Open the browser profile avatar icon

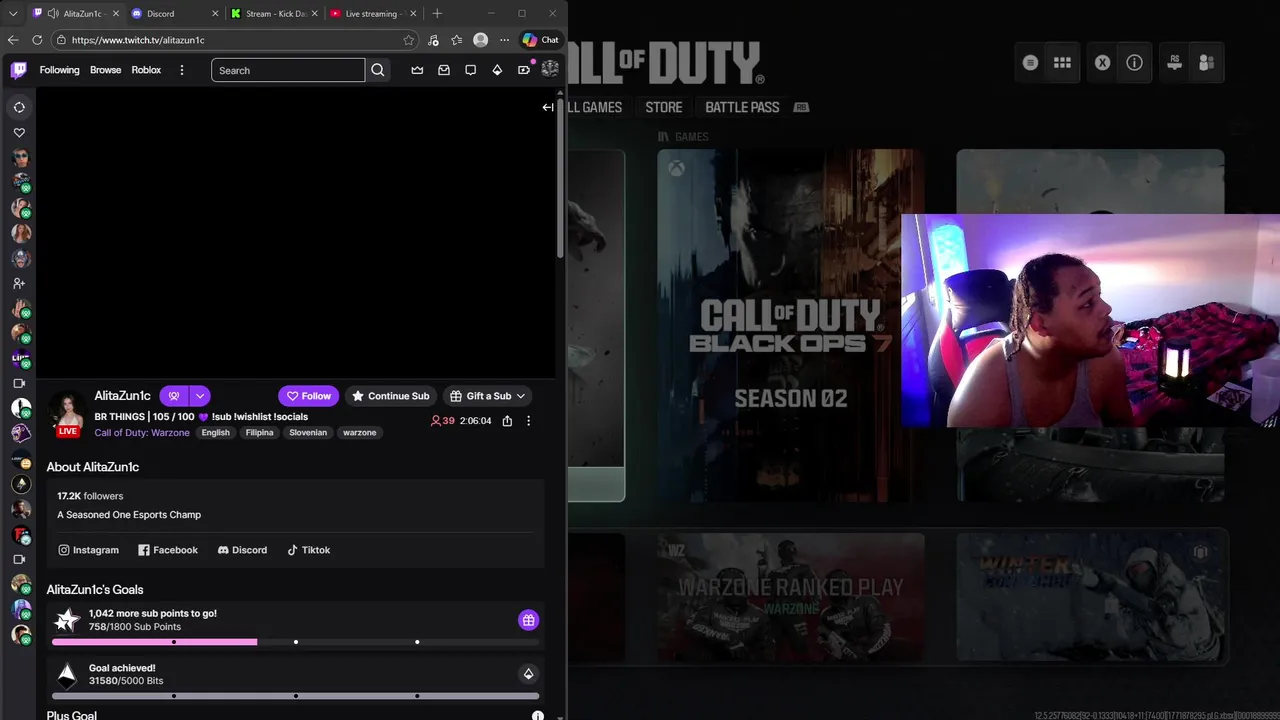[481, 40]
